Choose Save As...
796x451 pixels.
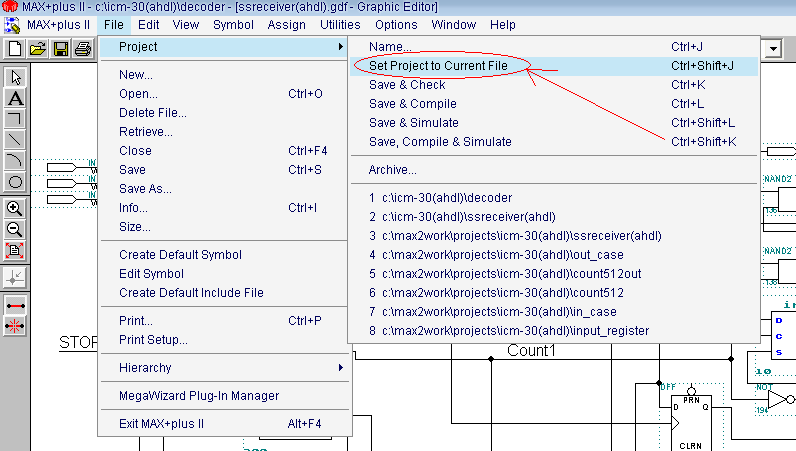click(223, 189)
